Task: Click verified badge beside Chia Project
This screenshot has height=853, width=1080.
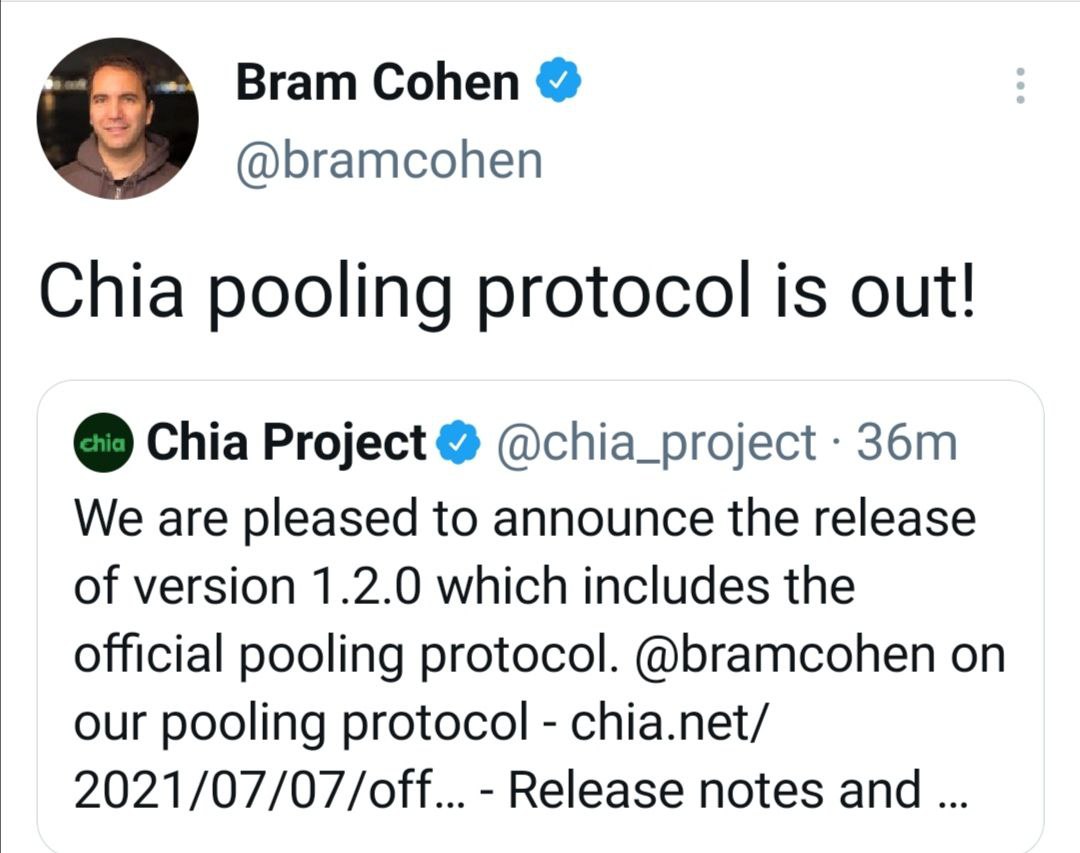Action: click(x=461, y=443)
